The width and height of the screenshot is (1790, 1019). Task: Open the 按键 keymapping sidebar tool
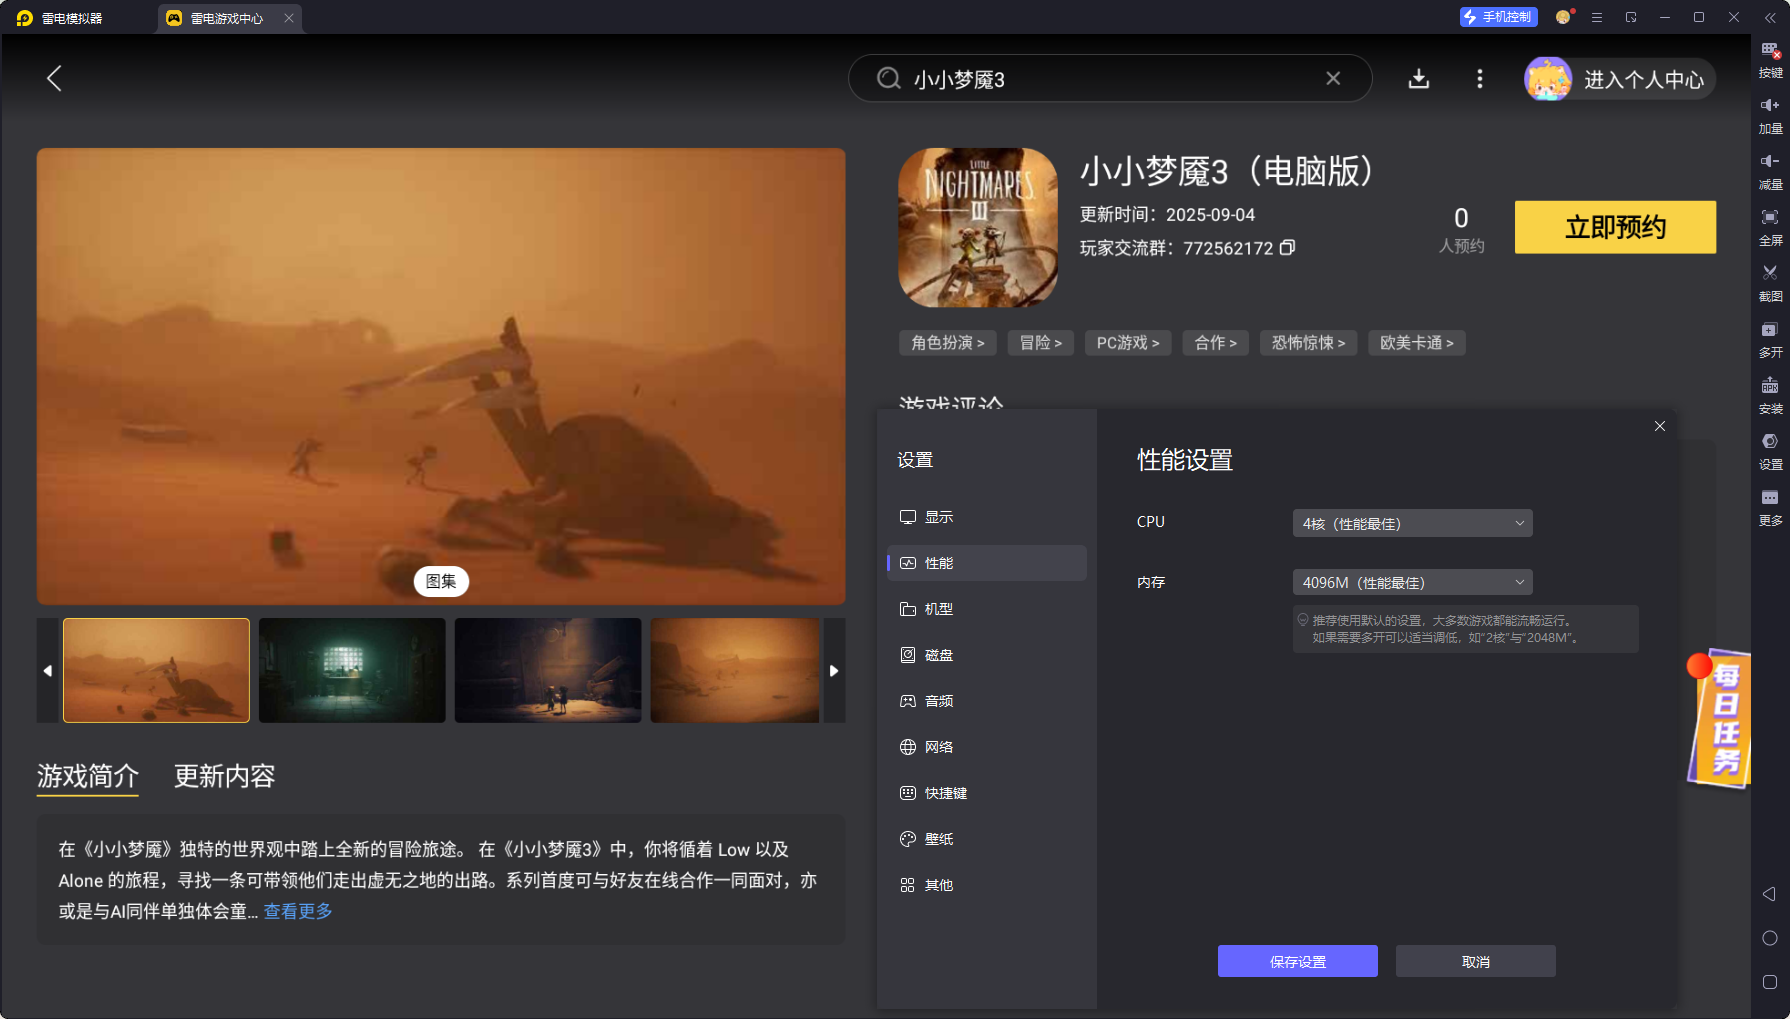[x=1770, y=60]
